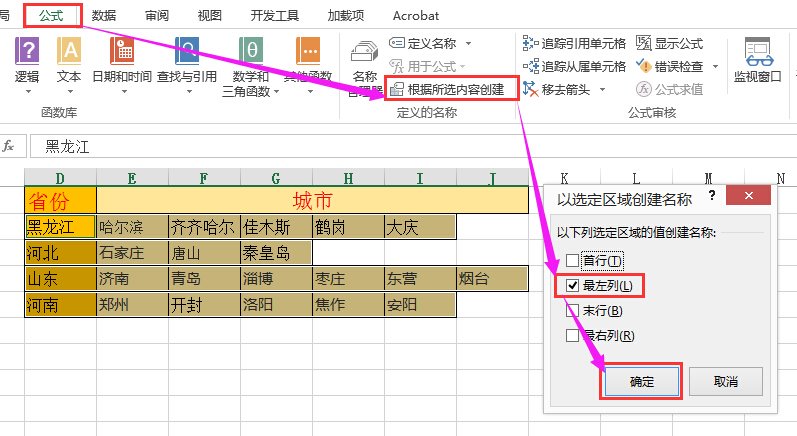The image size is (797, 436).
Task: Check the Right column (最右列) checkbox
Action: pyautogui.click(x=572, y=335)
